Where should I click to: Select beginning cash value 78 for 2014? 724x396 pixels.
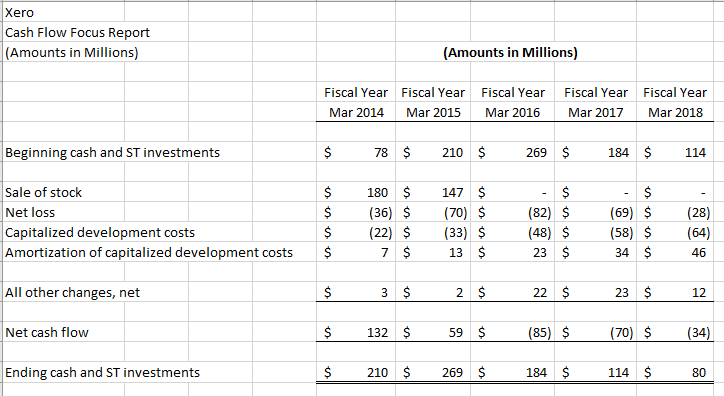[x=381, y=152]
